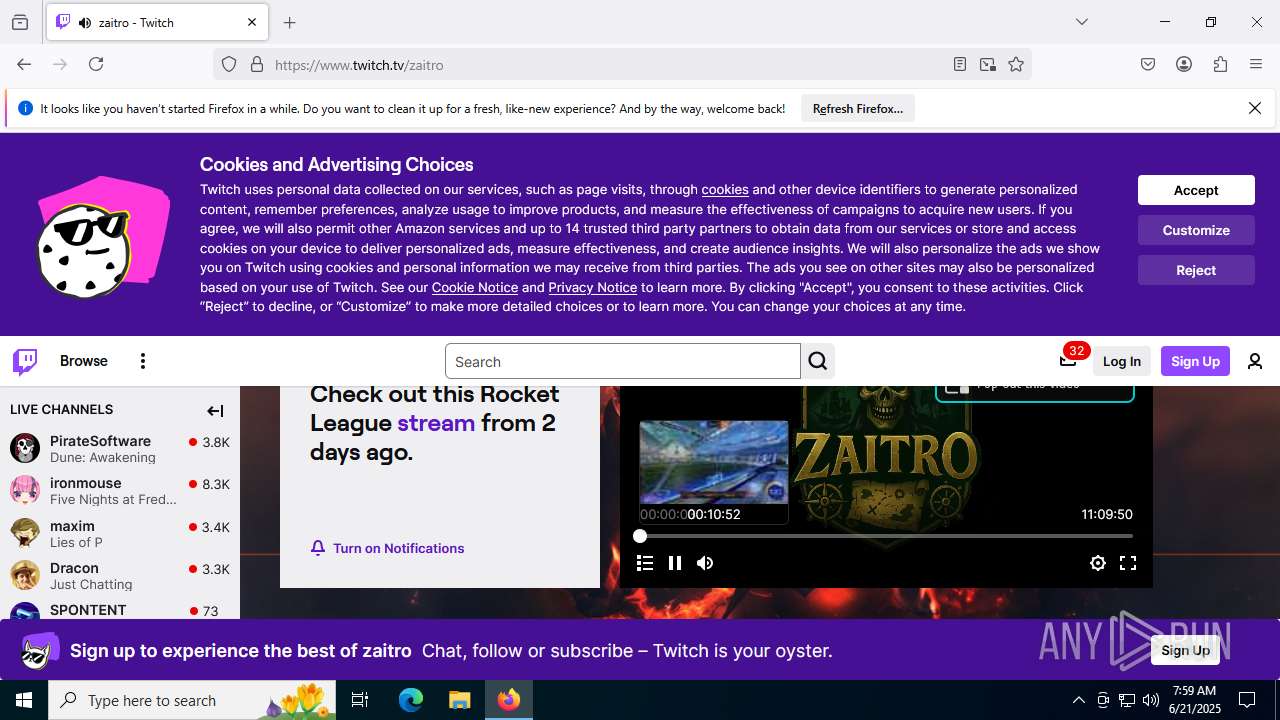Viewport: 1280px width, 720px height.
Task: Close the zaitro Twitch tab
Action: pyautogui.click(x=252, y=22)
